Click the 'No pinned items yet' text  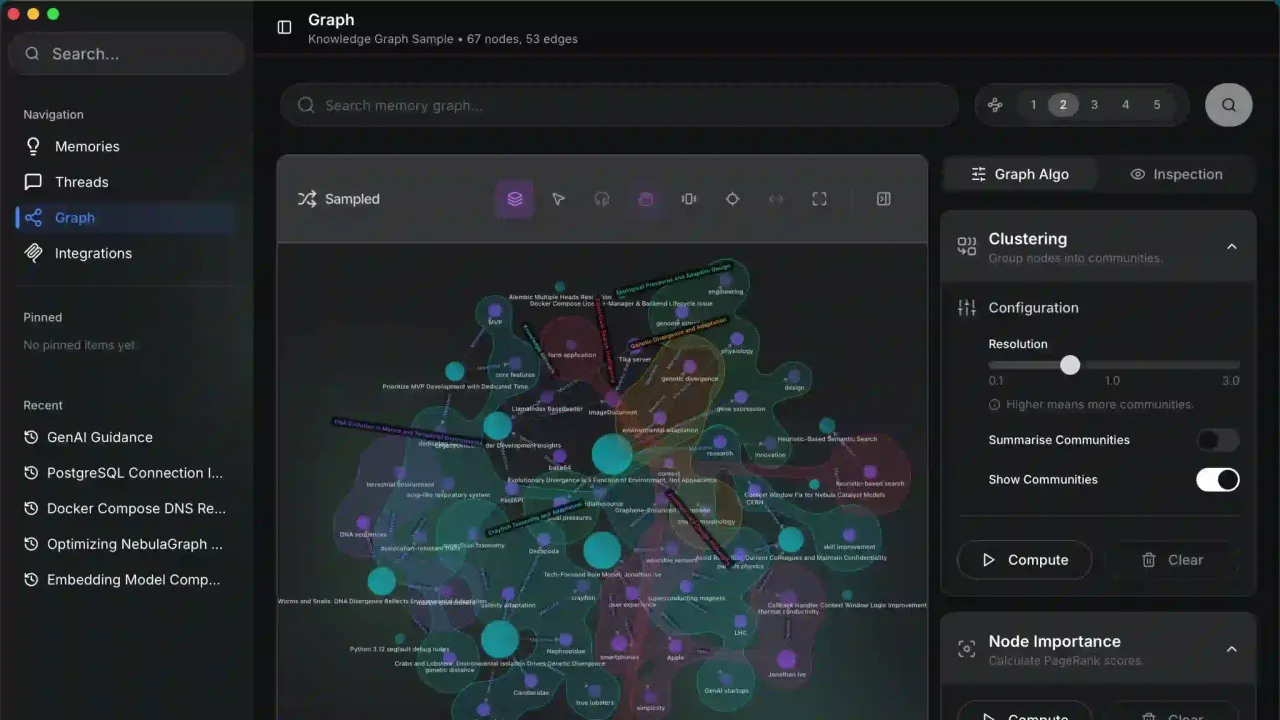click(x=79, y=345)
